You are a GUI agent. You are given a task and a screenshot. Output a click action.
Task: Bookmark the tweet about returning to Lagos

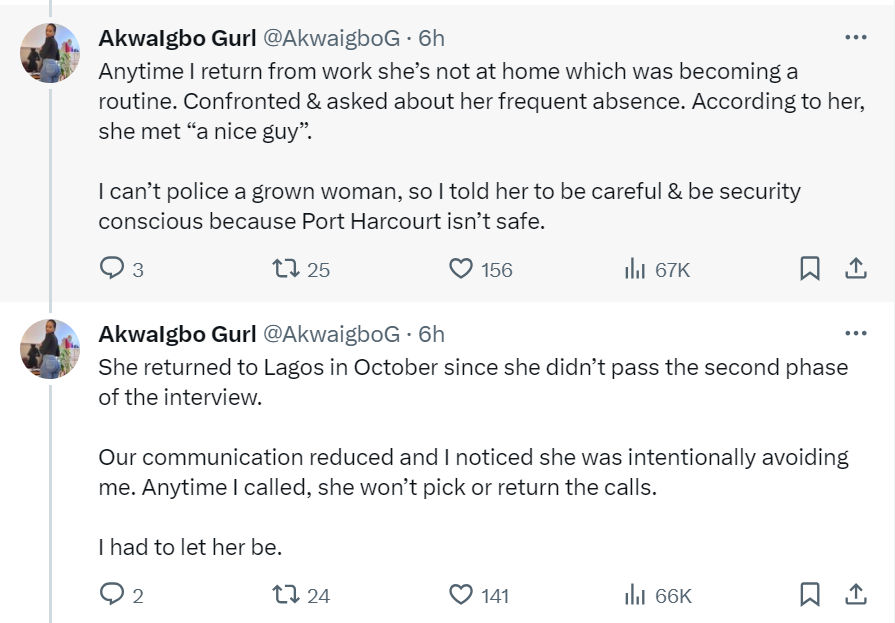(810, 594)
